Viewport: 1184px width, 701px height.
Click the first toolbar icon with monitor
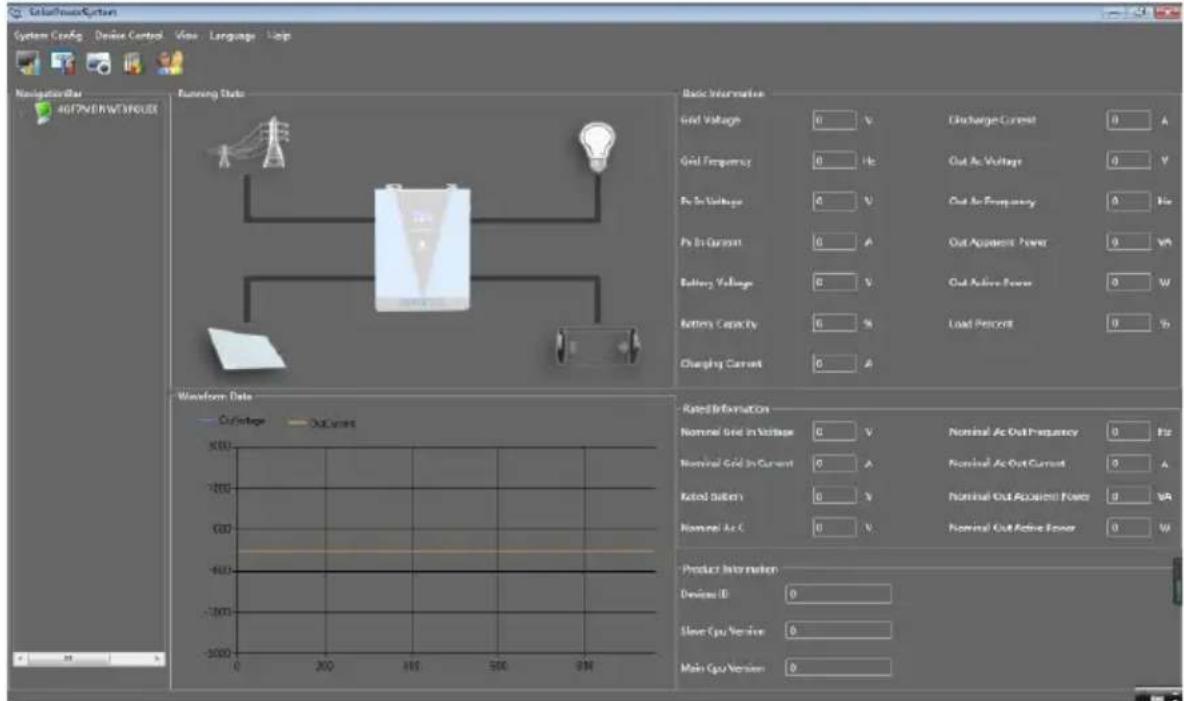tap(28, 63)
